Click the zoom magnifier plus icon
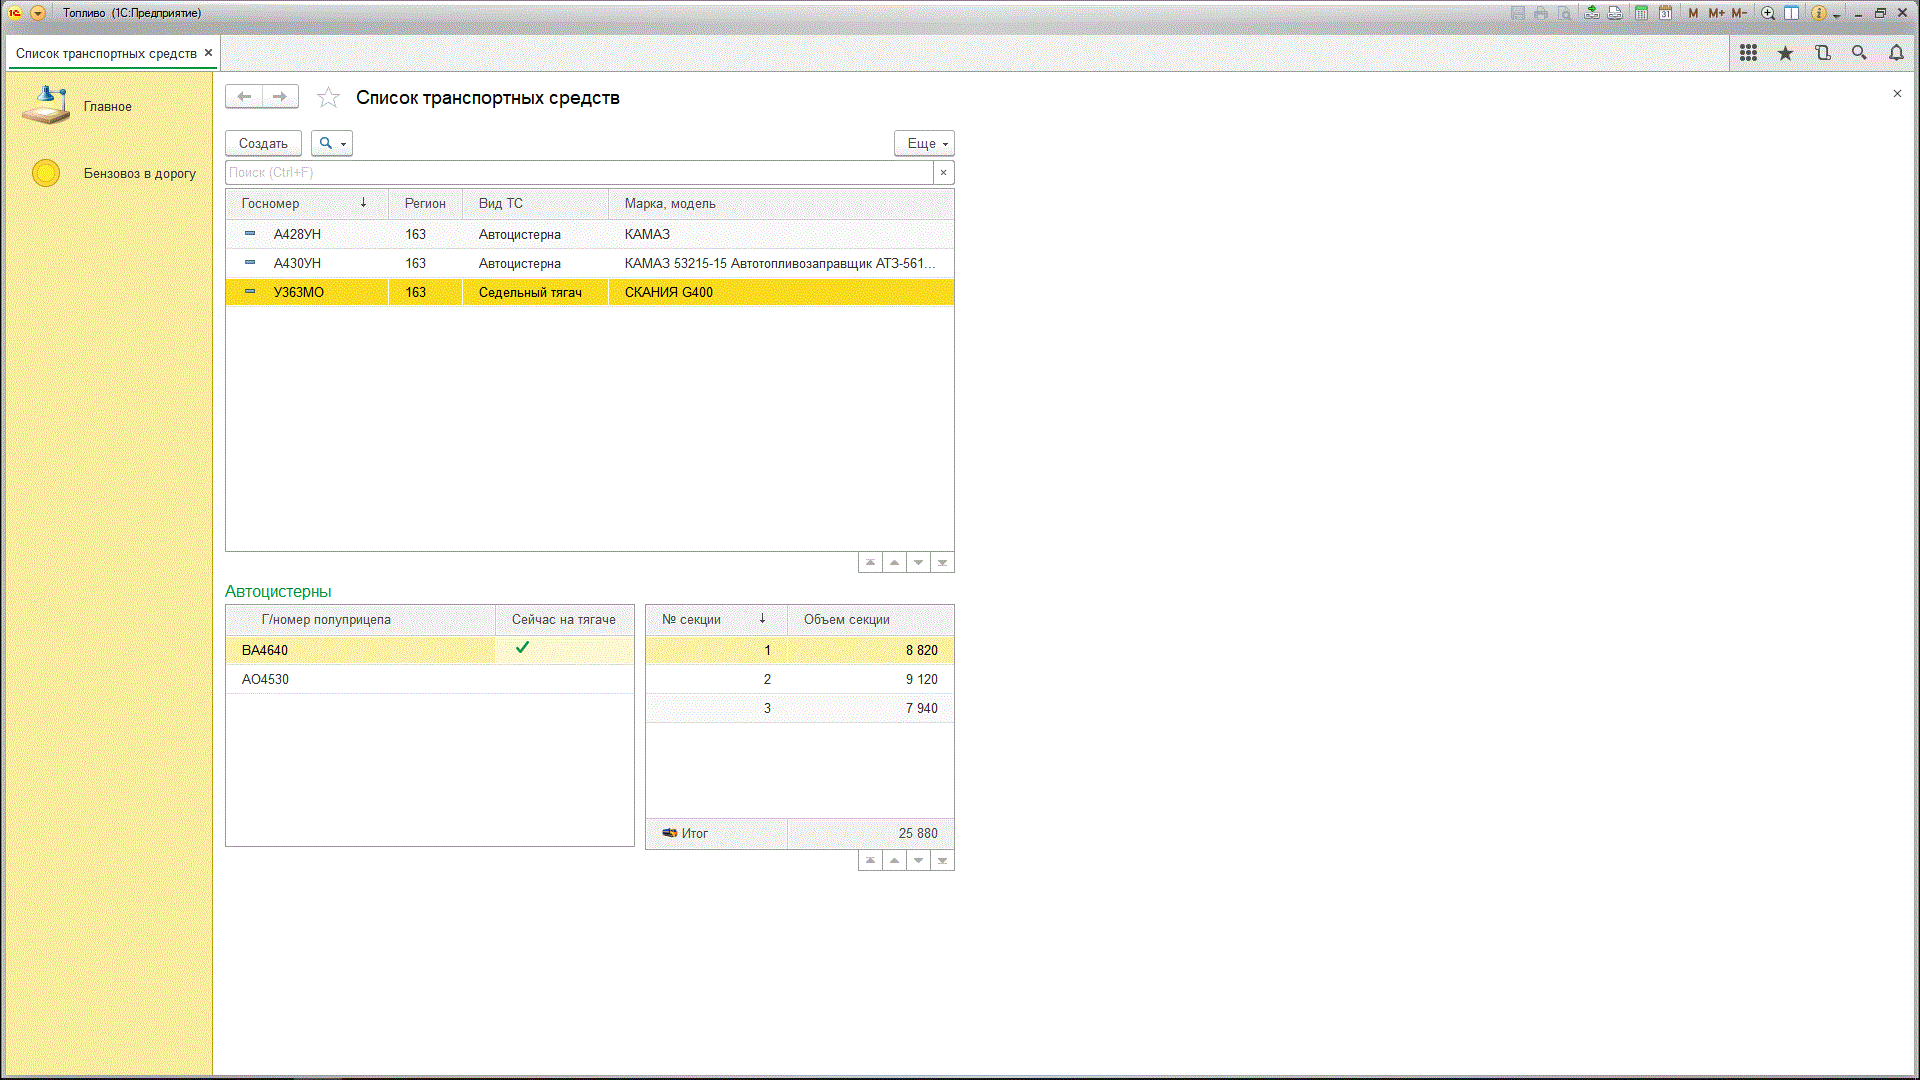1920x1080 pixels. (x=1768, y=13)
